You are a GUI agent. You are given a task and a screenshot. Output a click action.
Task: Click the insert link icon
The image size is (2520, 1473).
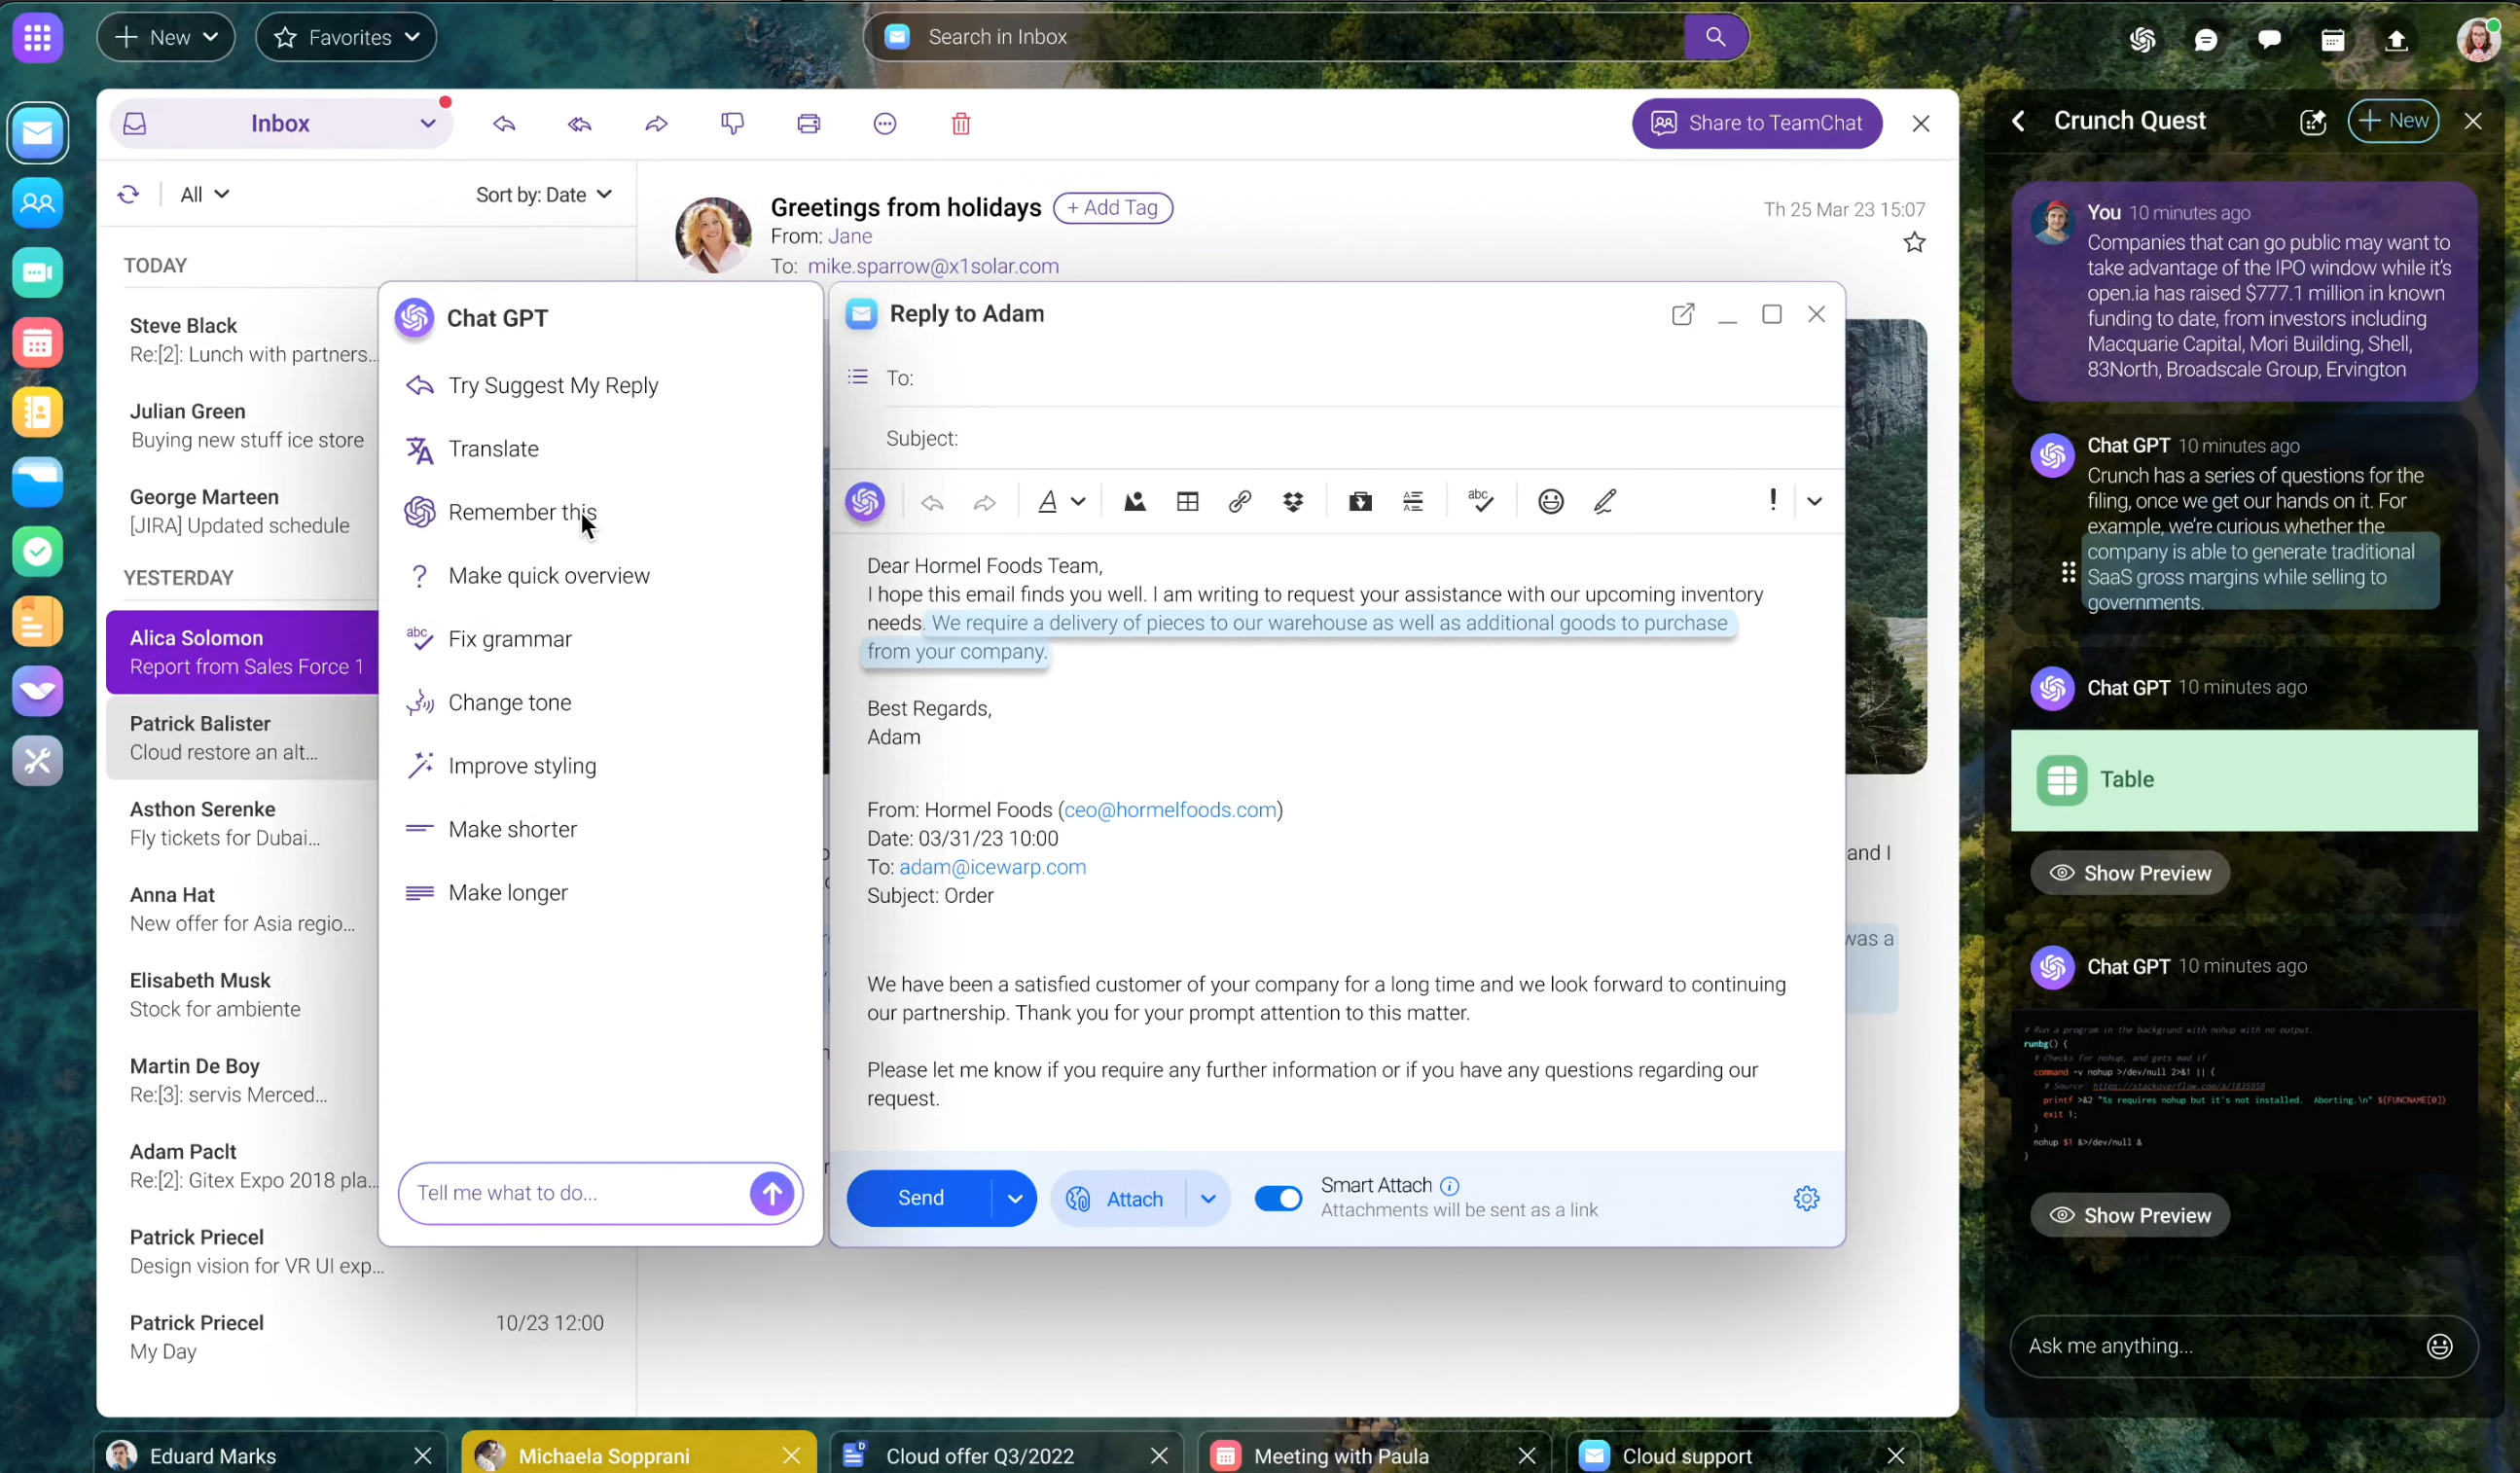1239,502
